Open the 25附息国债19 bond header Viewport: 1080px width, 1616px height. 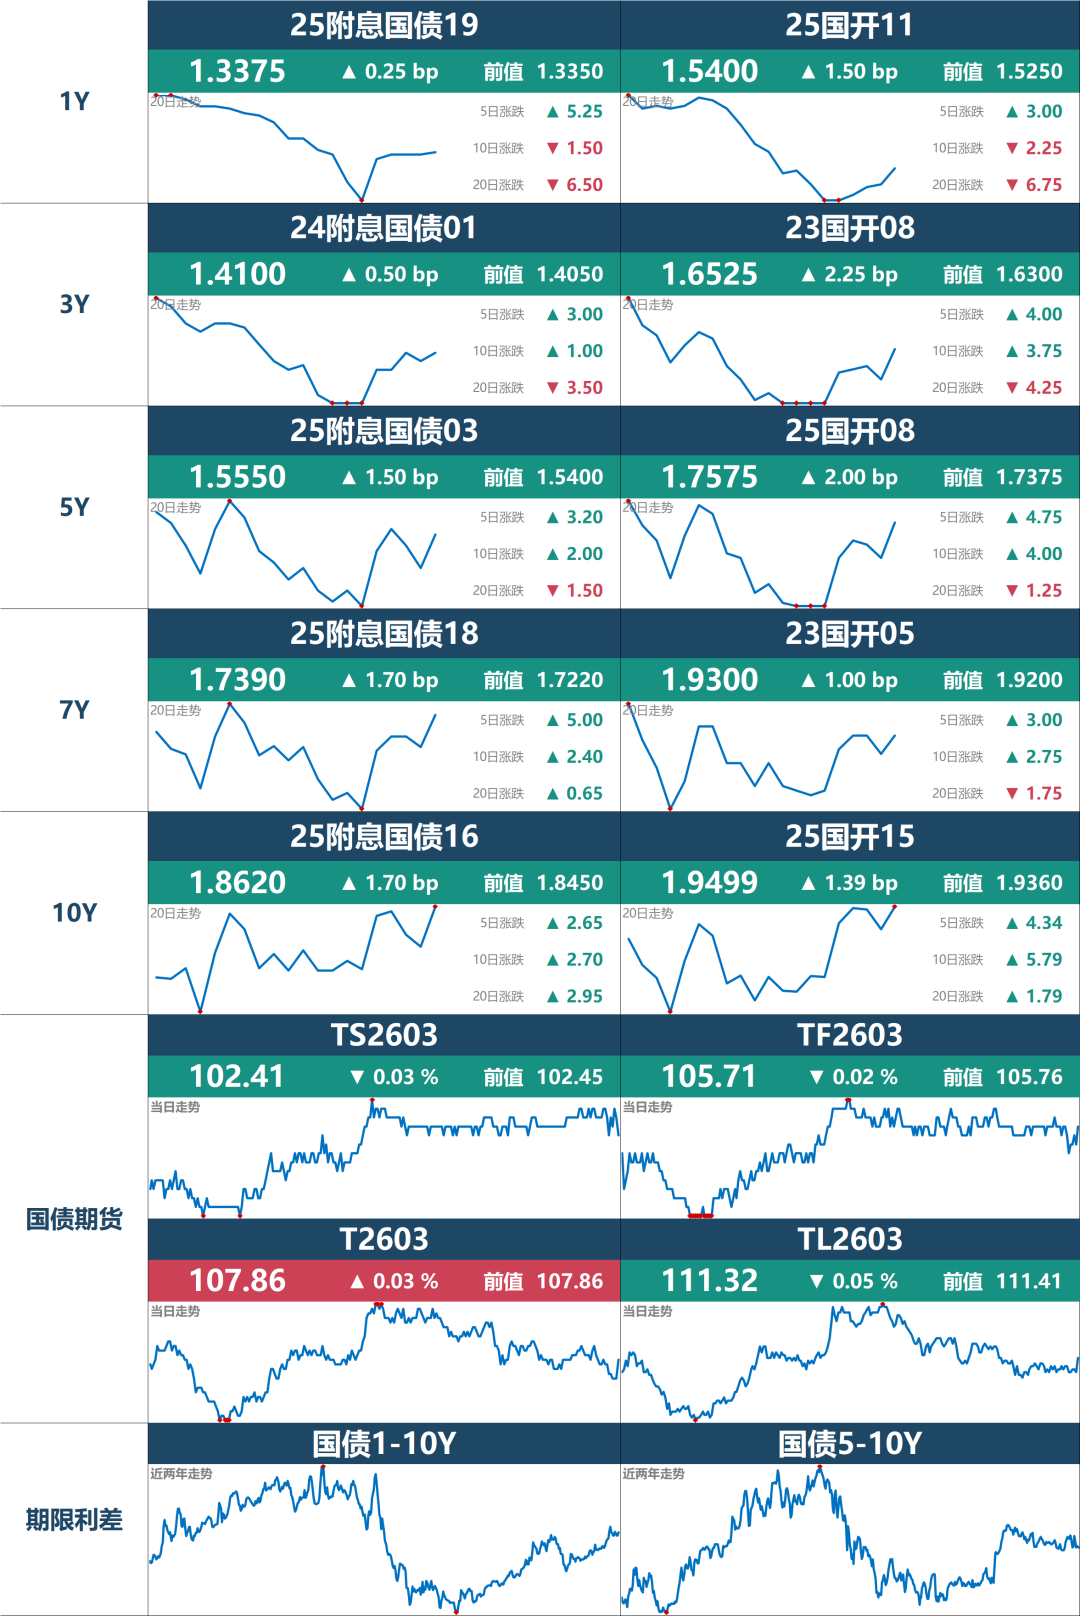pyautogui.click(x=384, y=25)
